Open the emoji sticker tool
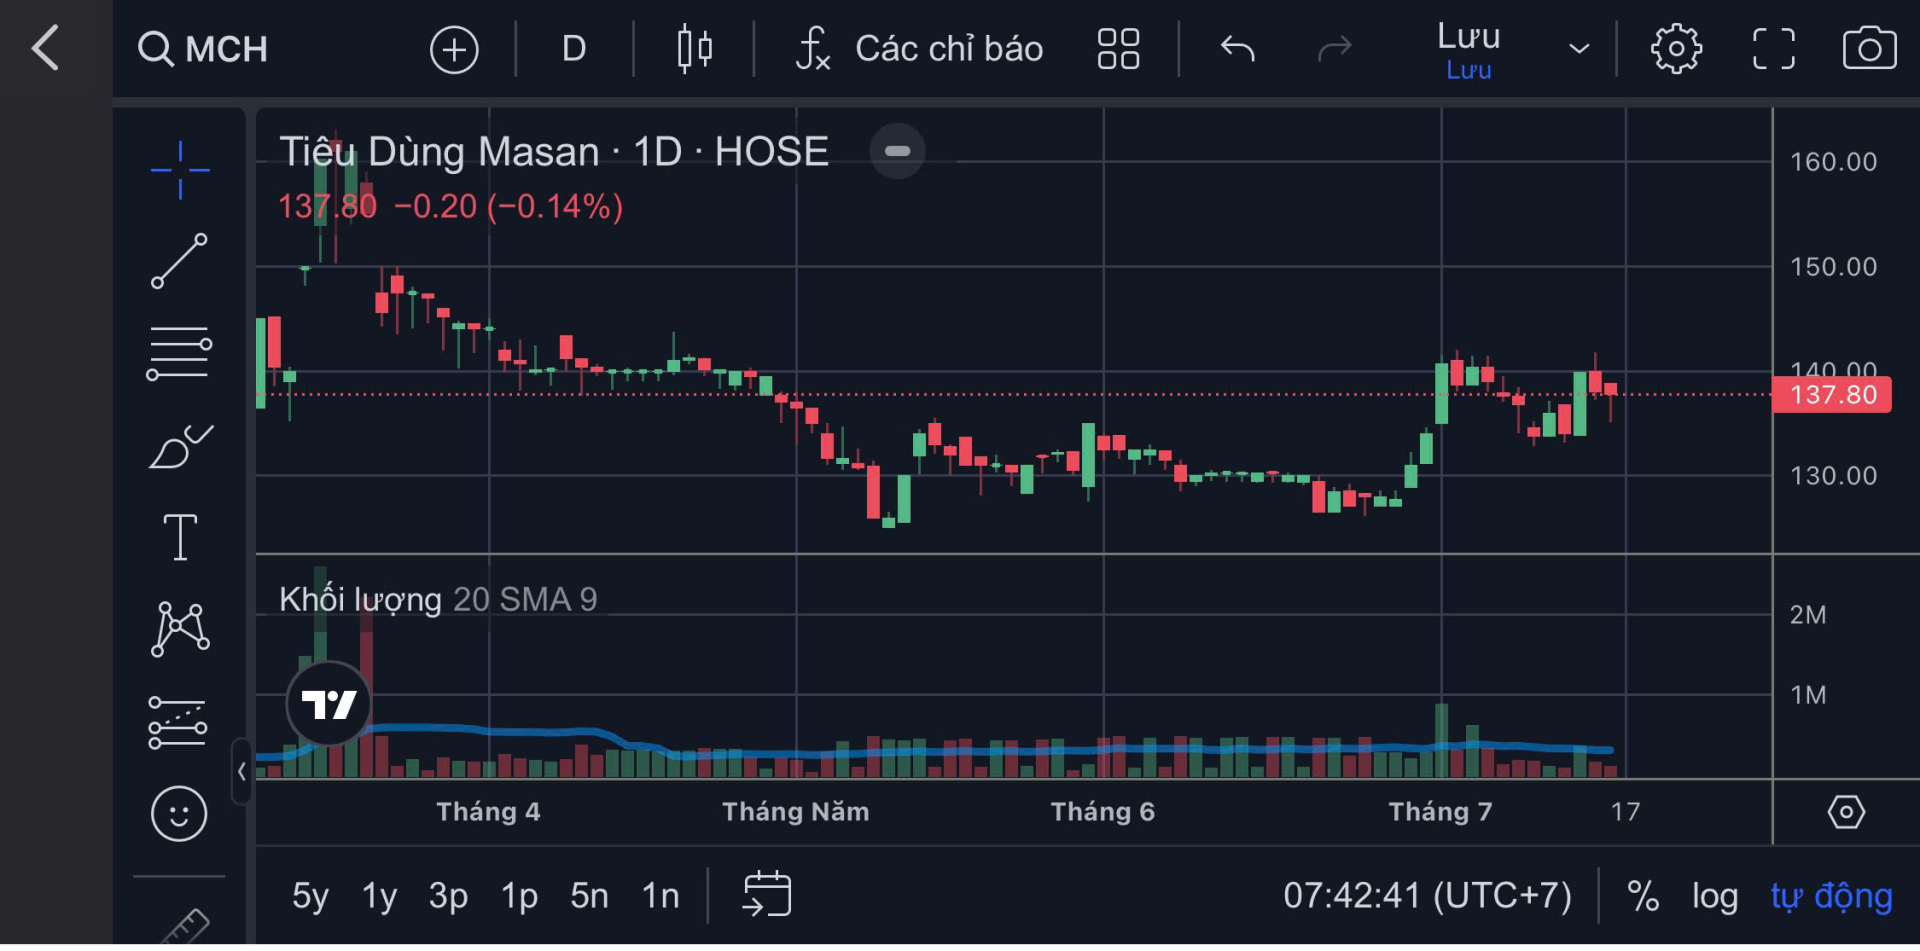Screen dimensions: 1920x951 (x=179, y=814)
